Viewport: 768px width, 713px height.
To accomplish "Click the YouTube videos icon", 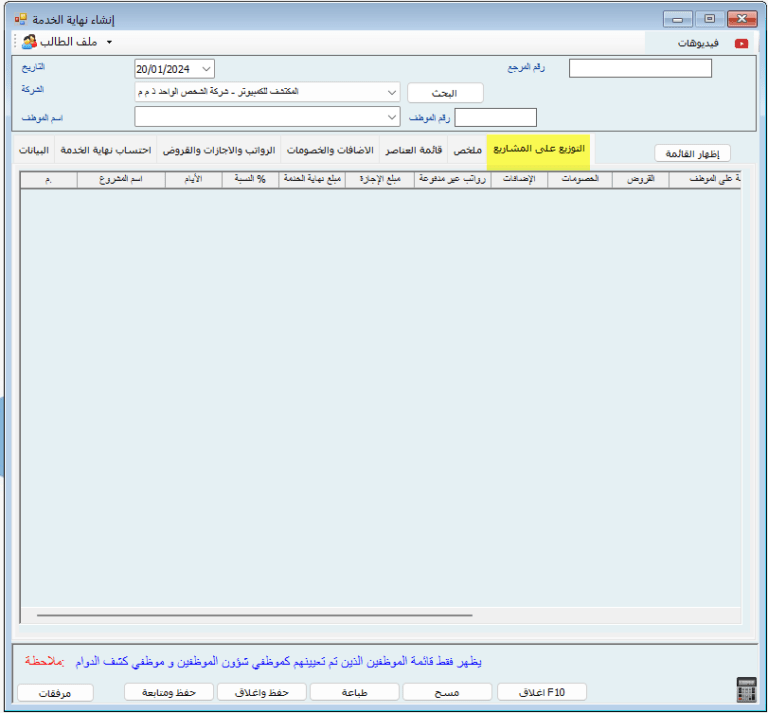I will coord(741,43).
